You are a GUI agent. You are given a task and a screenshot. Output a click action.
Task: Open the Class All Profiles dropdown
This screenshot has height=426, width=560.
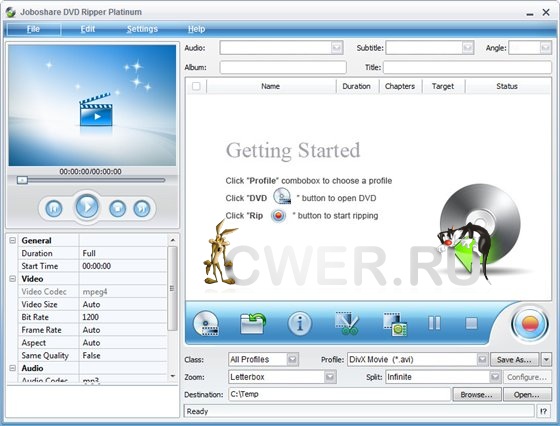coord(292,359)
